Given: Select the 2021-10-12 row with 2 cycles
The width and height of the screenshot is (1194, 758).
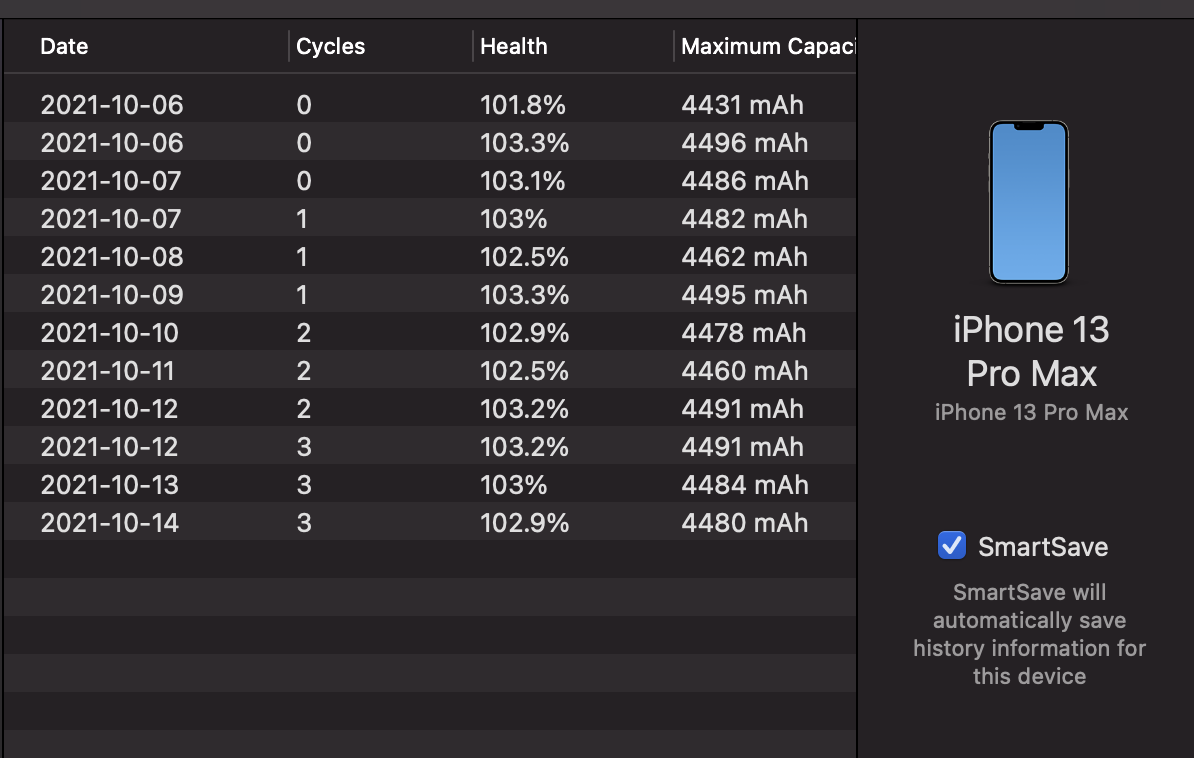Looking at the screenshot, I should pos(110,409).
